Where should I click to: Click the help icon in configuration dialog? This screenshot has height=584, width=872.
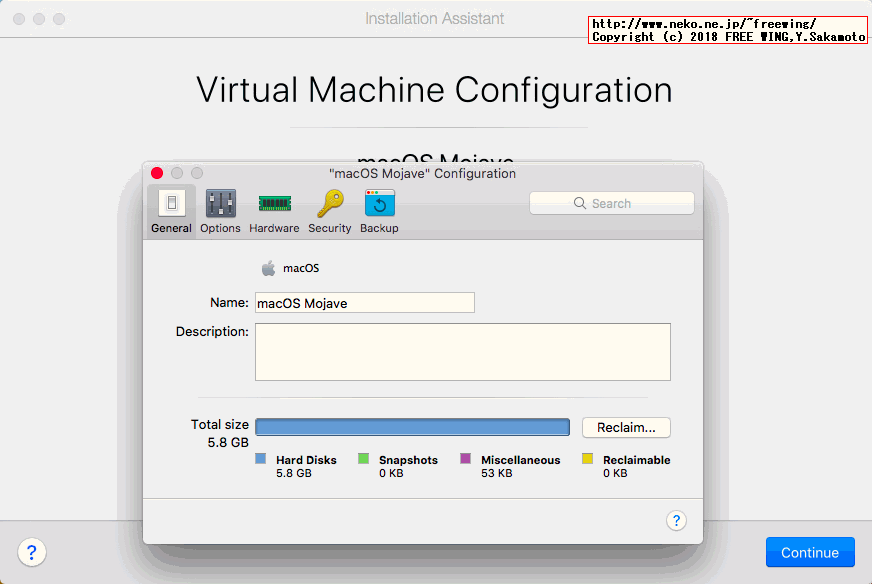(x=676, y=520)
